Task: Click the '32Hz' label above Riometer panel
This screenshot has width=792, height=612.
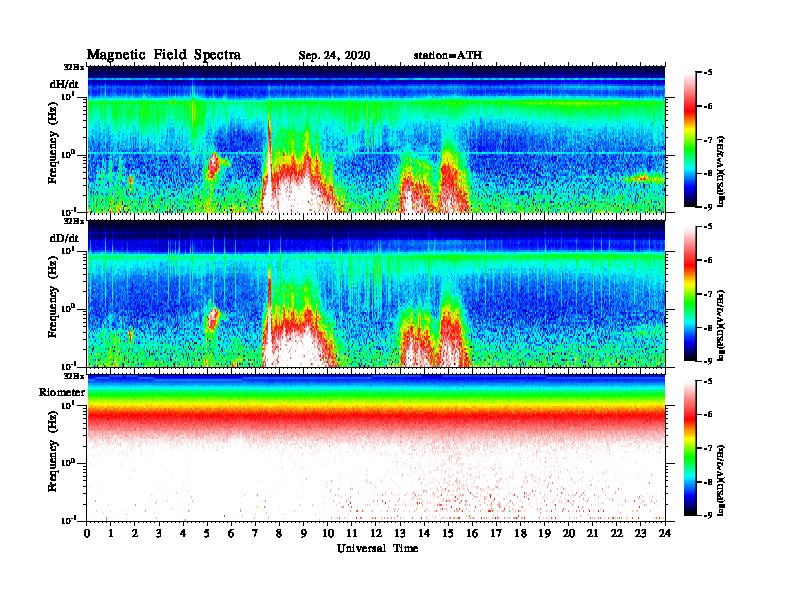Action: (73, 376)
